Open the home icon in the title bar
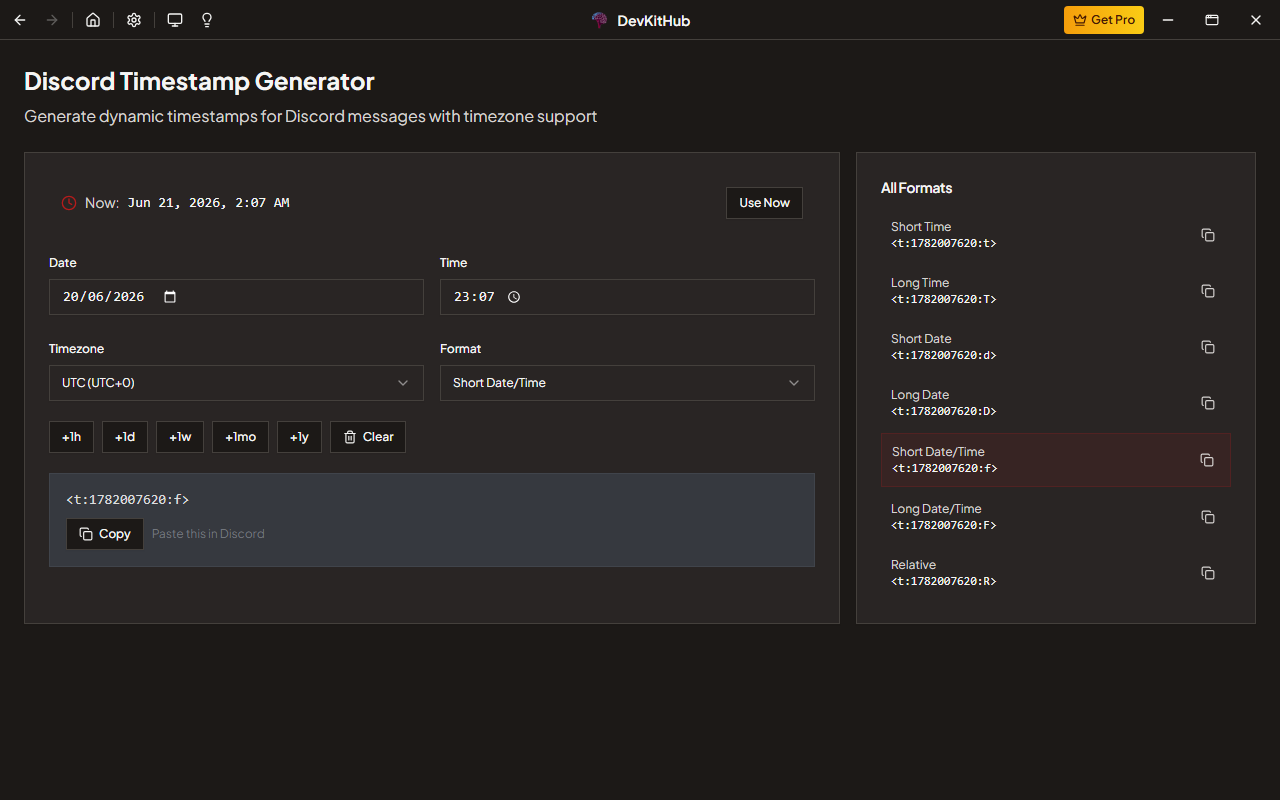 pyautogui.click(x=93, y=20)
